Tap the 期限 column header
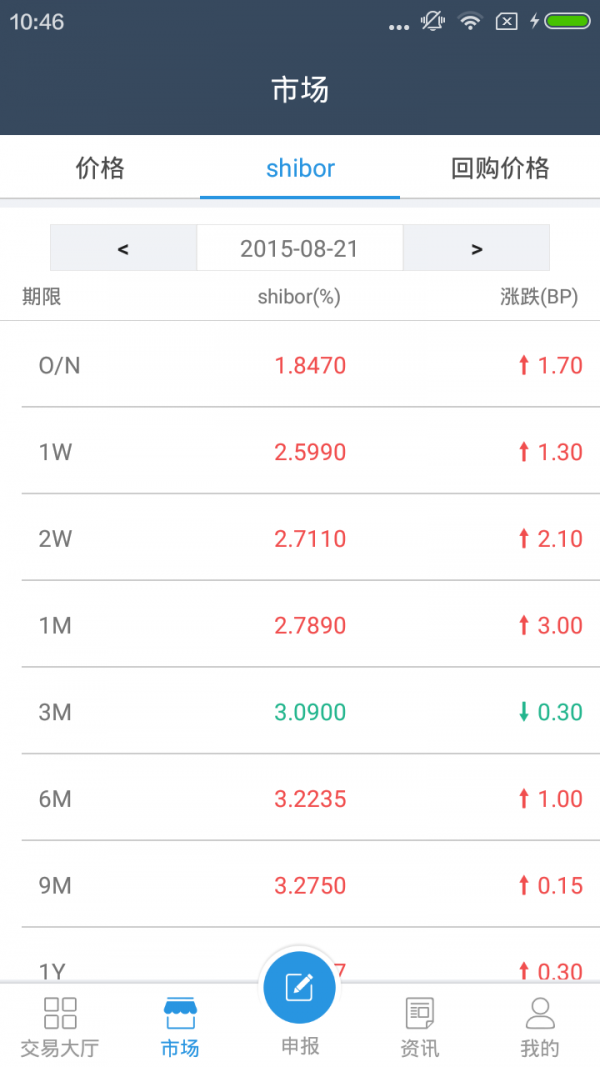Screen dimensions: 600x1067 tap(42, 297)
